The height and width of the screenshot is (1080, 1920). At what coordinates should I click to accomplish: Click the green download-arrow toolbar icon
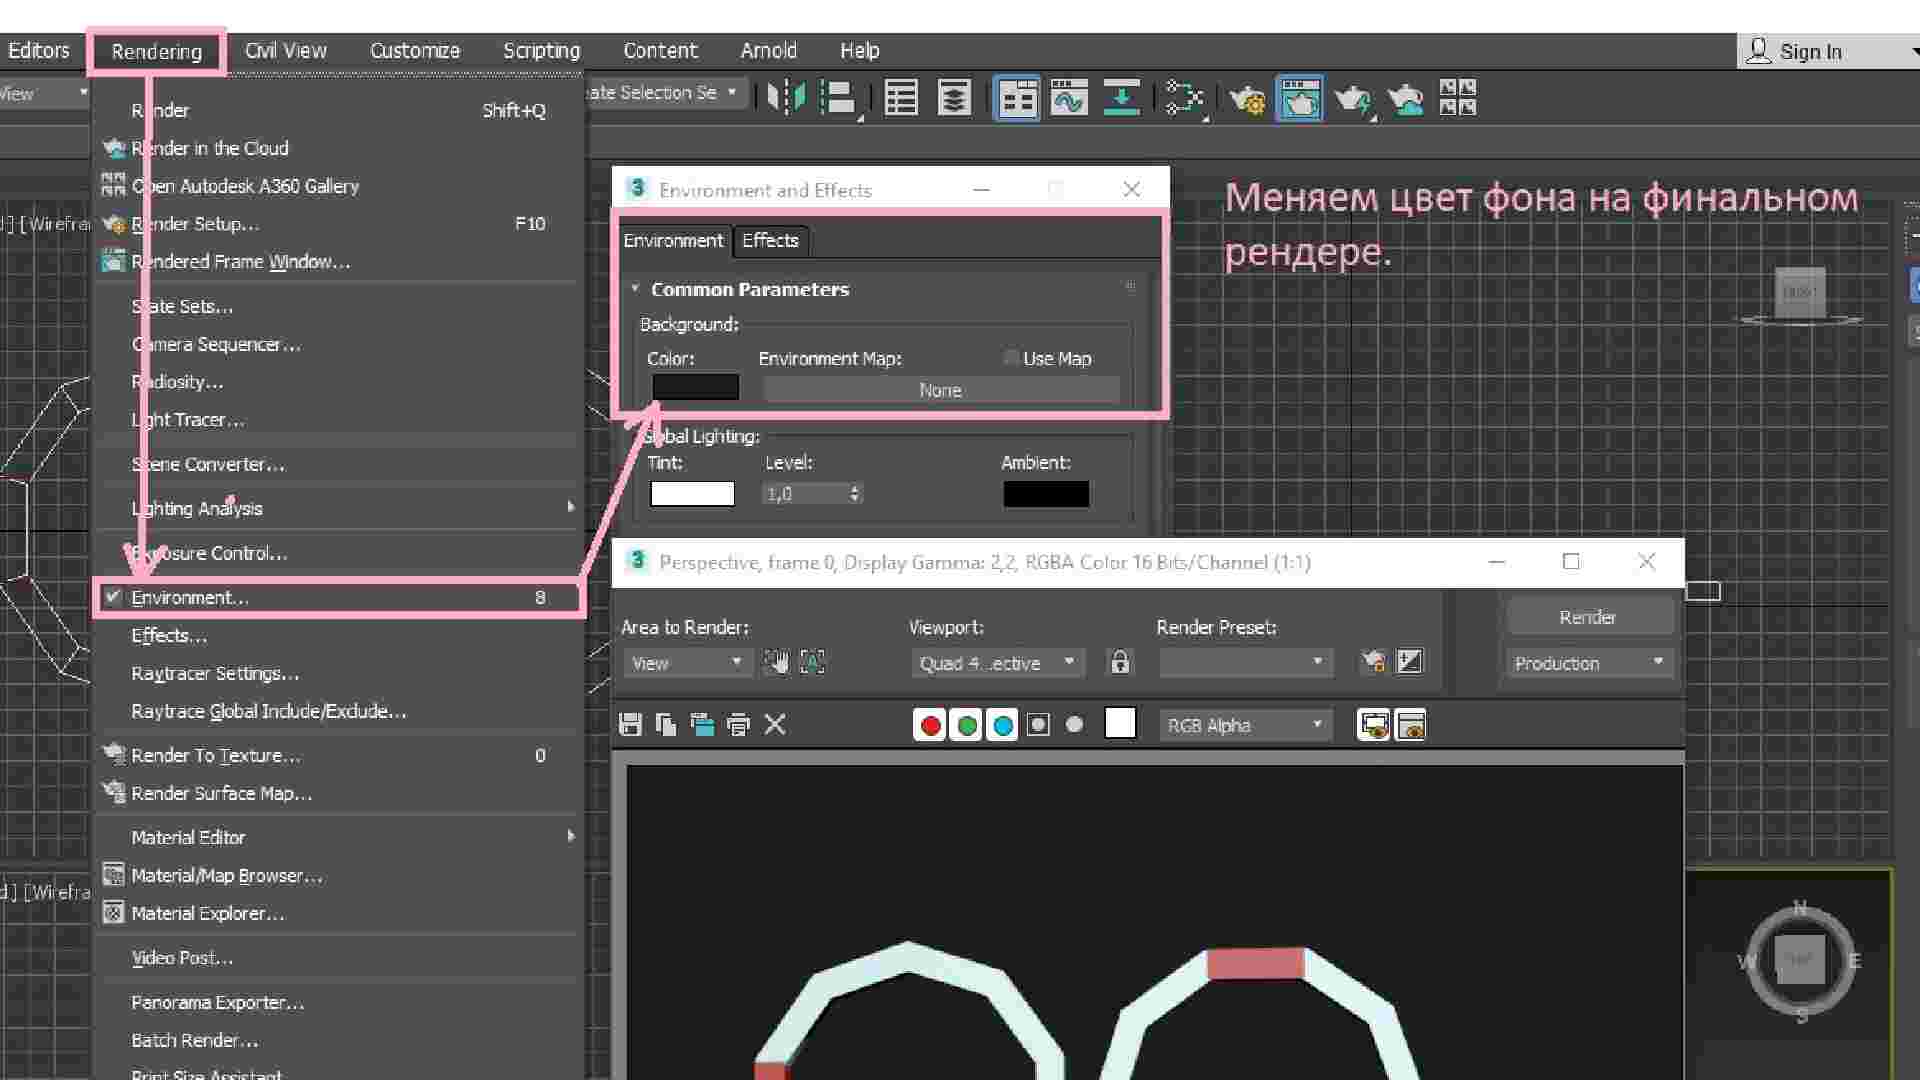point(1121,98)
